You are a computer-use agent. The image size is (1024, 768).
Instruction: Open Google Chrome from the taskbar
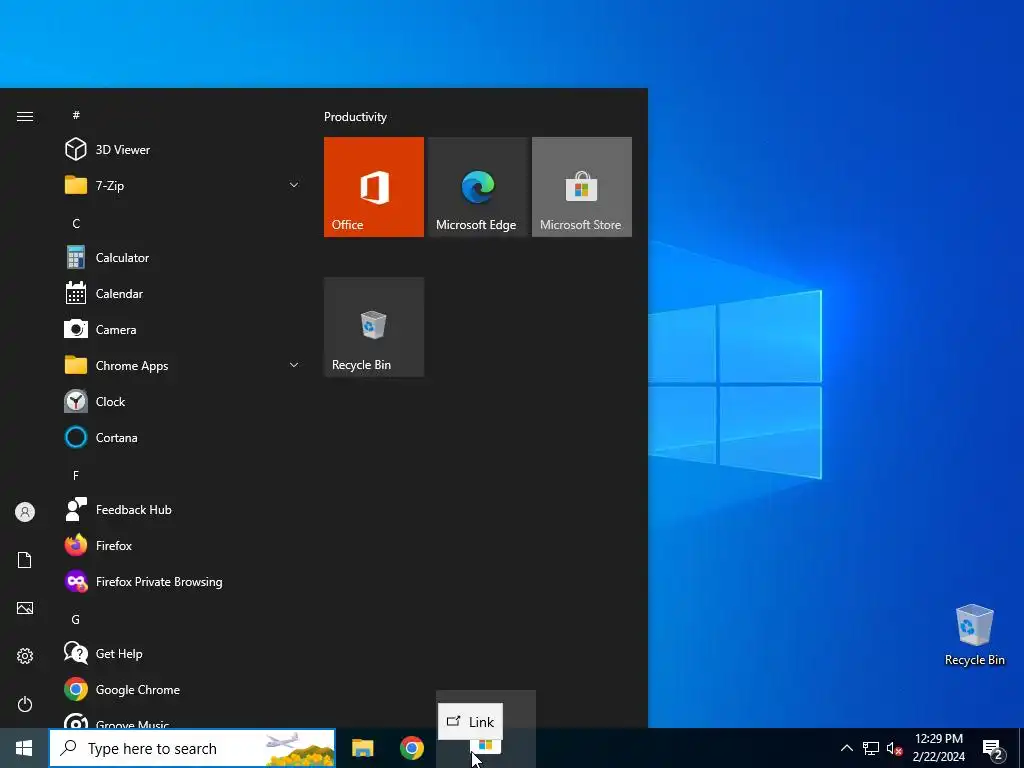[411, 748]
